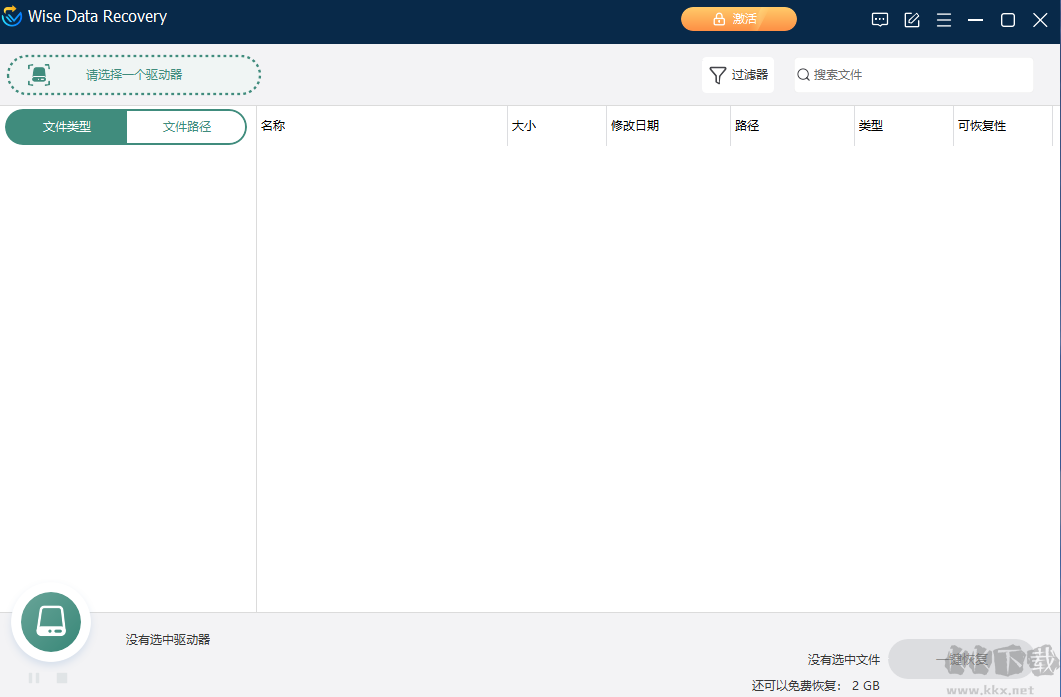Switch to the 文件类型 tab

[65, 127]
